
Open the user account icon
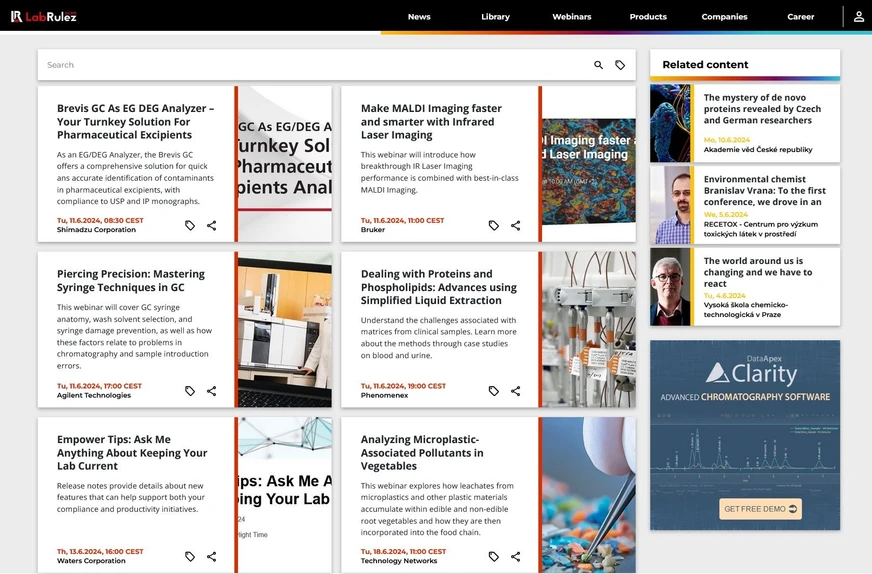click(x=859, y=17)
